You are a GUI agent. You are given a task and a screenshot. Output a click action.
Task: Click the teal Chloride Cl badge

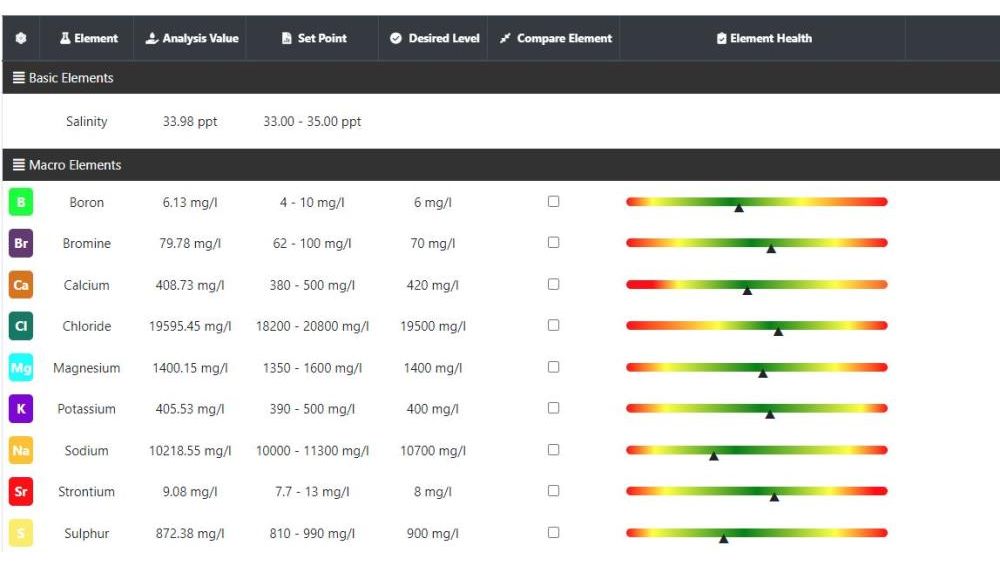coord(21,327)
